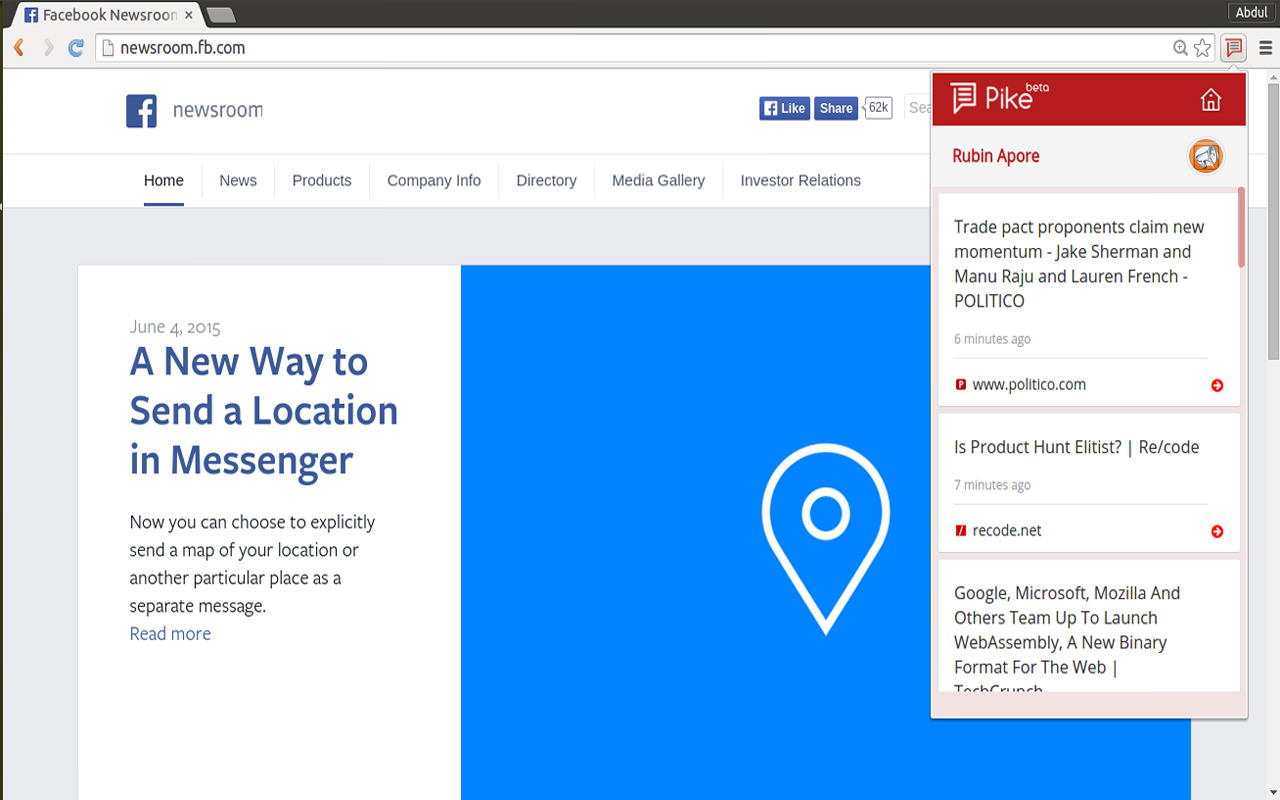Open the Media Gallery nav item

click(x=658, y=180)
